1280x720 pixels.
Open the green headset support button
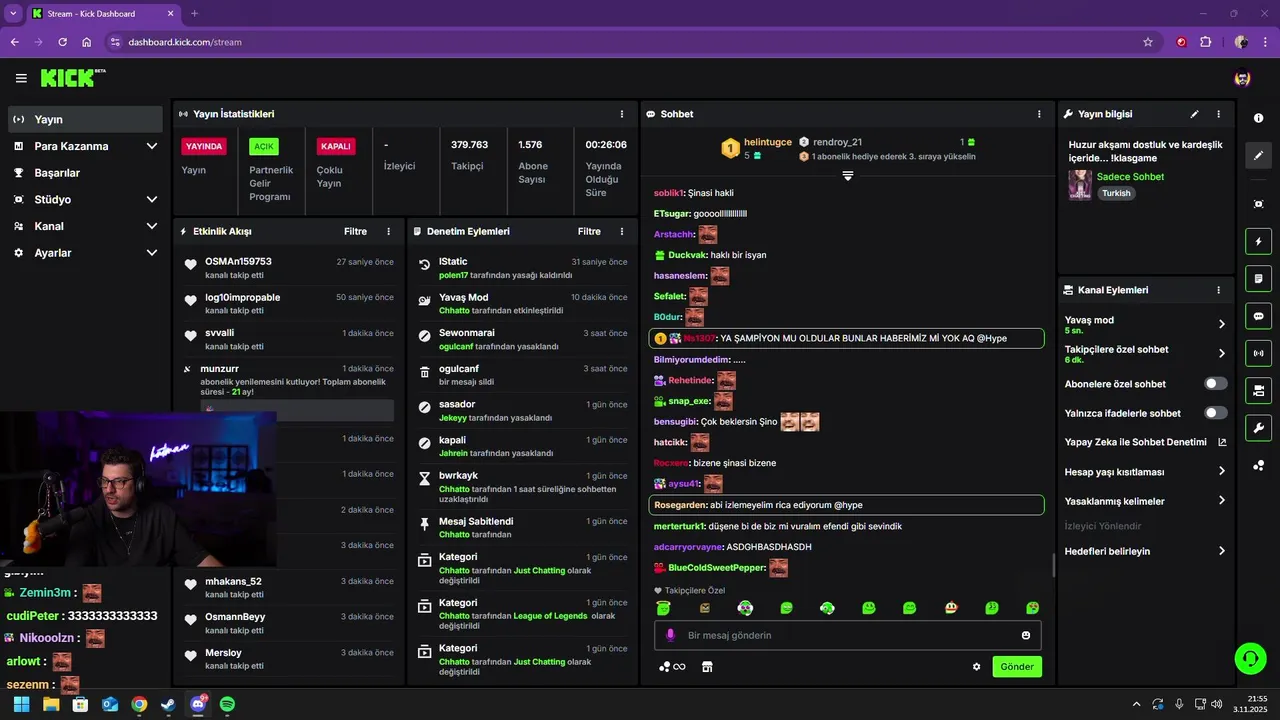[1250, 658]
